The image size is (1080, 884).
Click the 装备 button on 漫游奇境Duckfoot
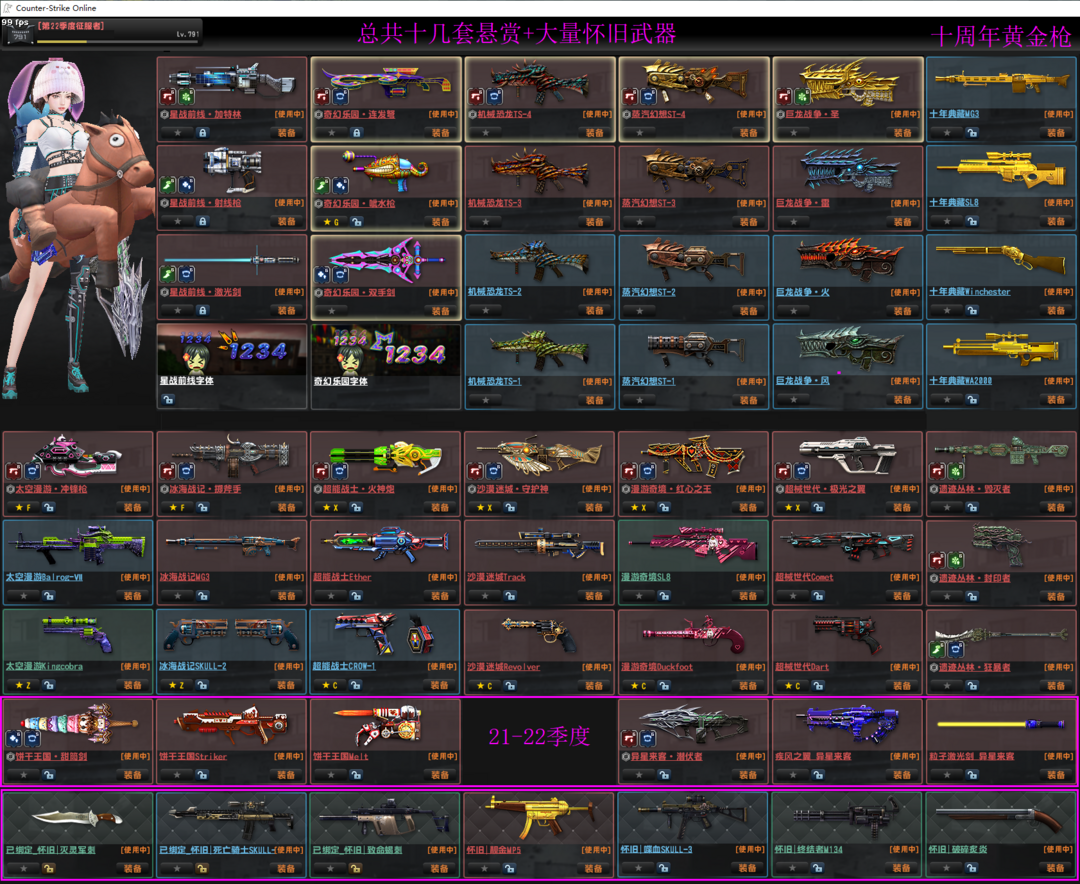click(x=749, y=685)
